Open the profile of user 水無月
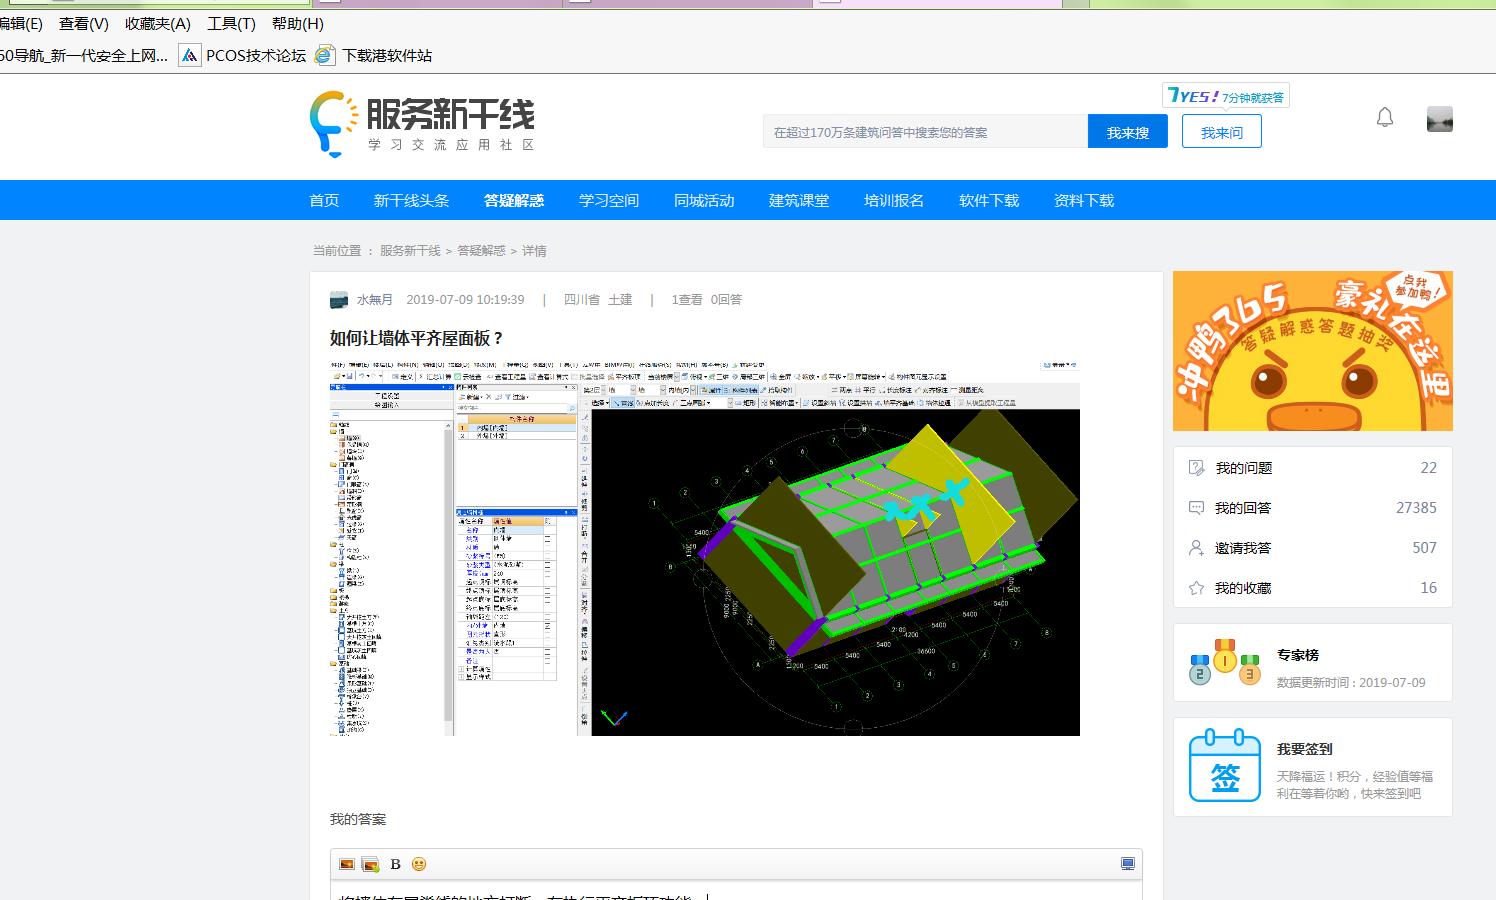 [x=374, y=299]
